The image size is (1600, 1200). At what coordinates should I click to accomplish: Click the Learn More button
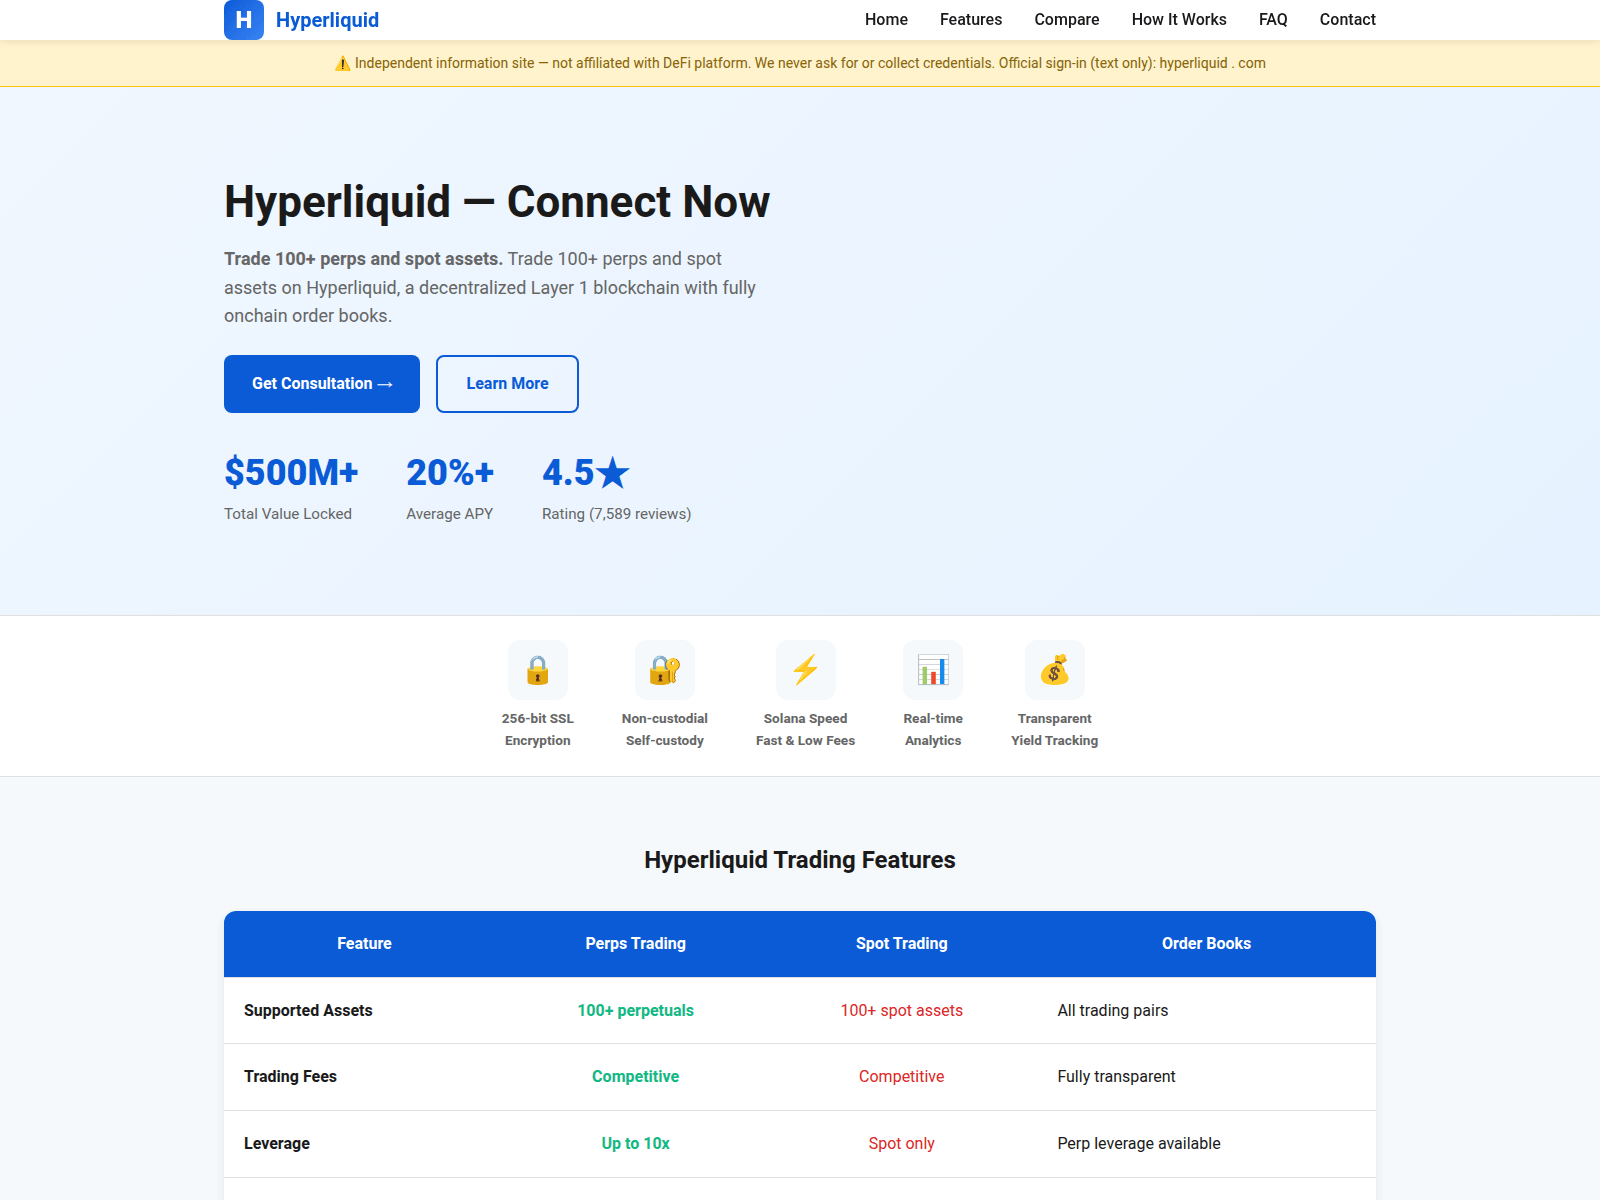tap(507, 384)
